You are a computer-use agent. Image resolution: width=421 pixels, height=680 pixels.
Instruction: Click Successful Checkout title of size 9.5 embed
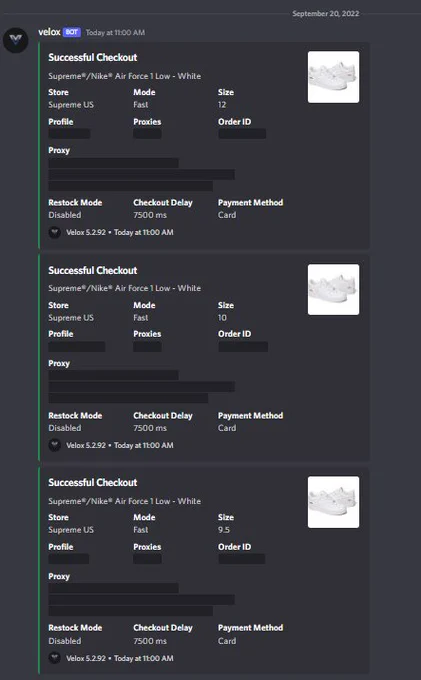coord(92,483)
